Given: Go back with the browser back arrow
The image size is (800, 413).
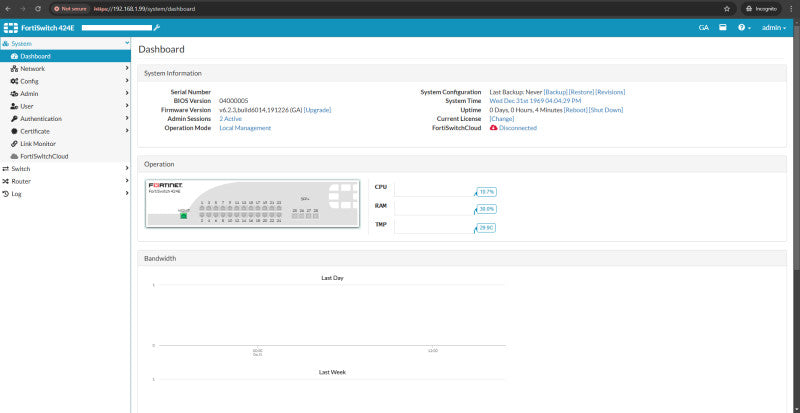Looking at the screenshot, I should pyautogui.click(x=8, y=9).
